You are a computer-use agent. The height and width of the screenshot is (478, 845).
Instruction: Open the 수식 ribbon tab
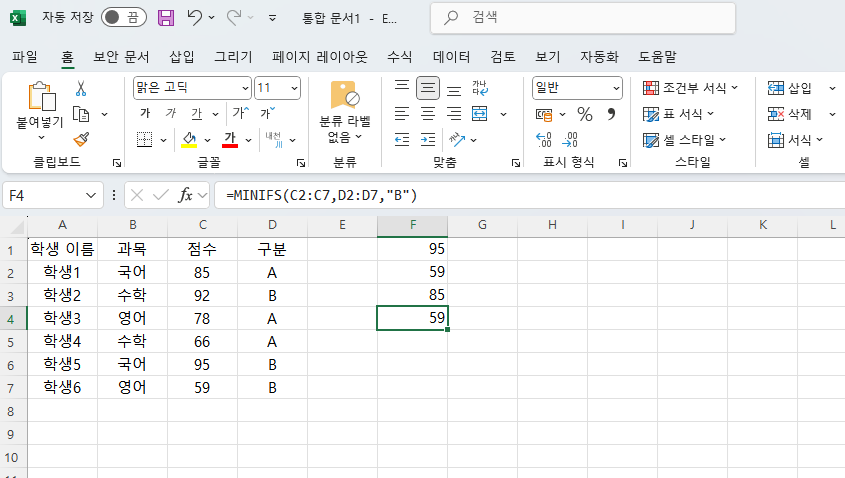399,56
